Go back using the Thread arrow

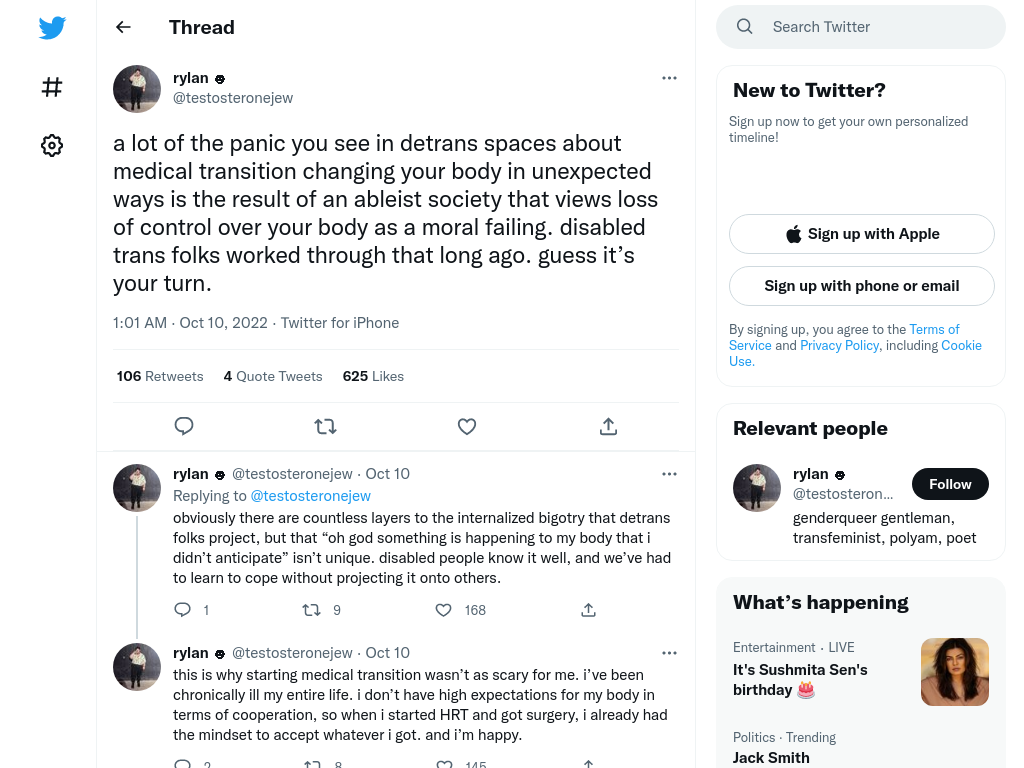coord(123,27)
